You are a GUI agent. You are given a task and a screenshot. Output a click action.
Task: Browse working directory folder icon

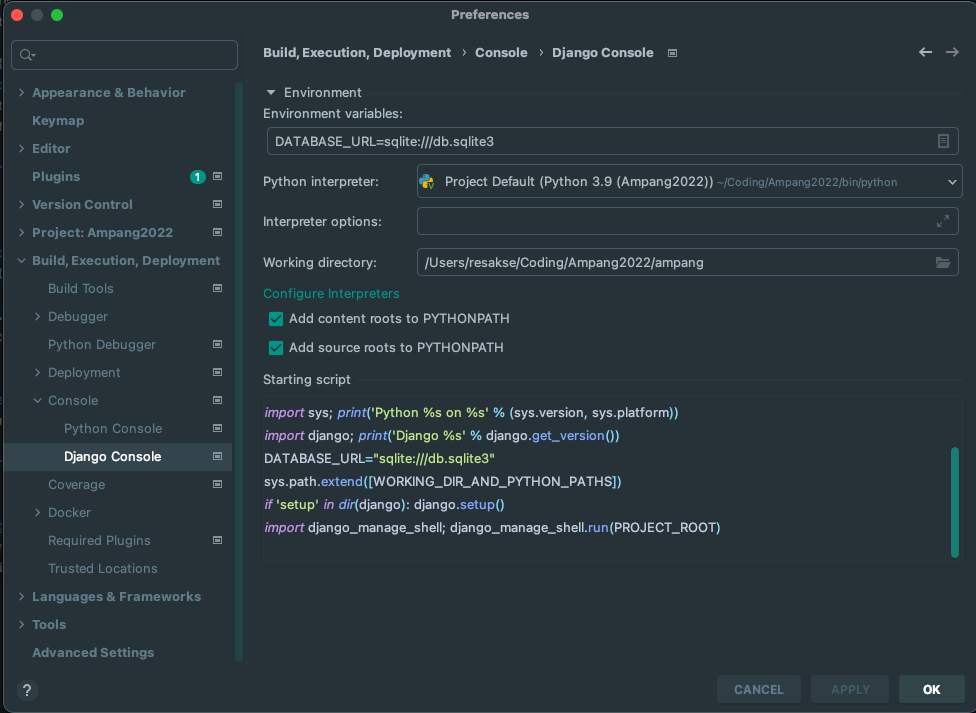(x=943, y=262)
